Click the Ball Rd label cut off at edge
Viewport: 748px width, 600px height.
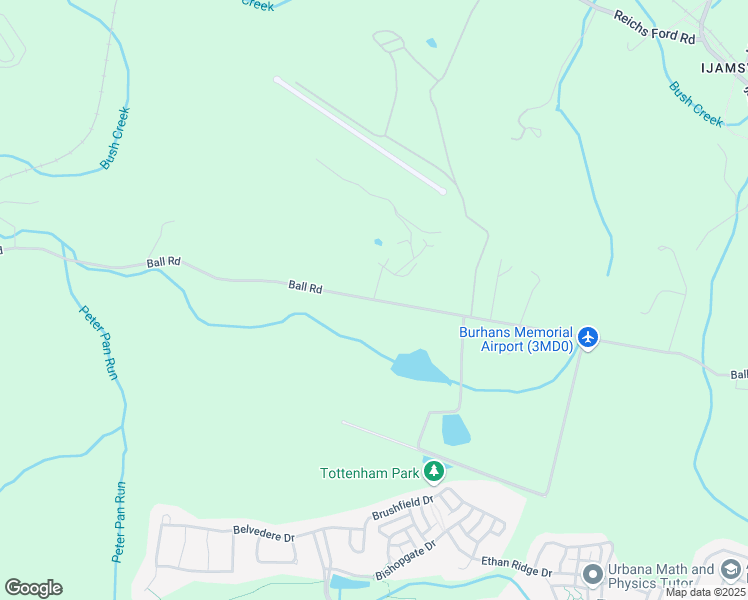[739, 375]
